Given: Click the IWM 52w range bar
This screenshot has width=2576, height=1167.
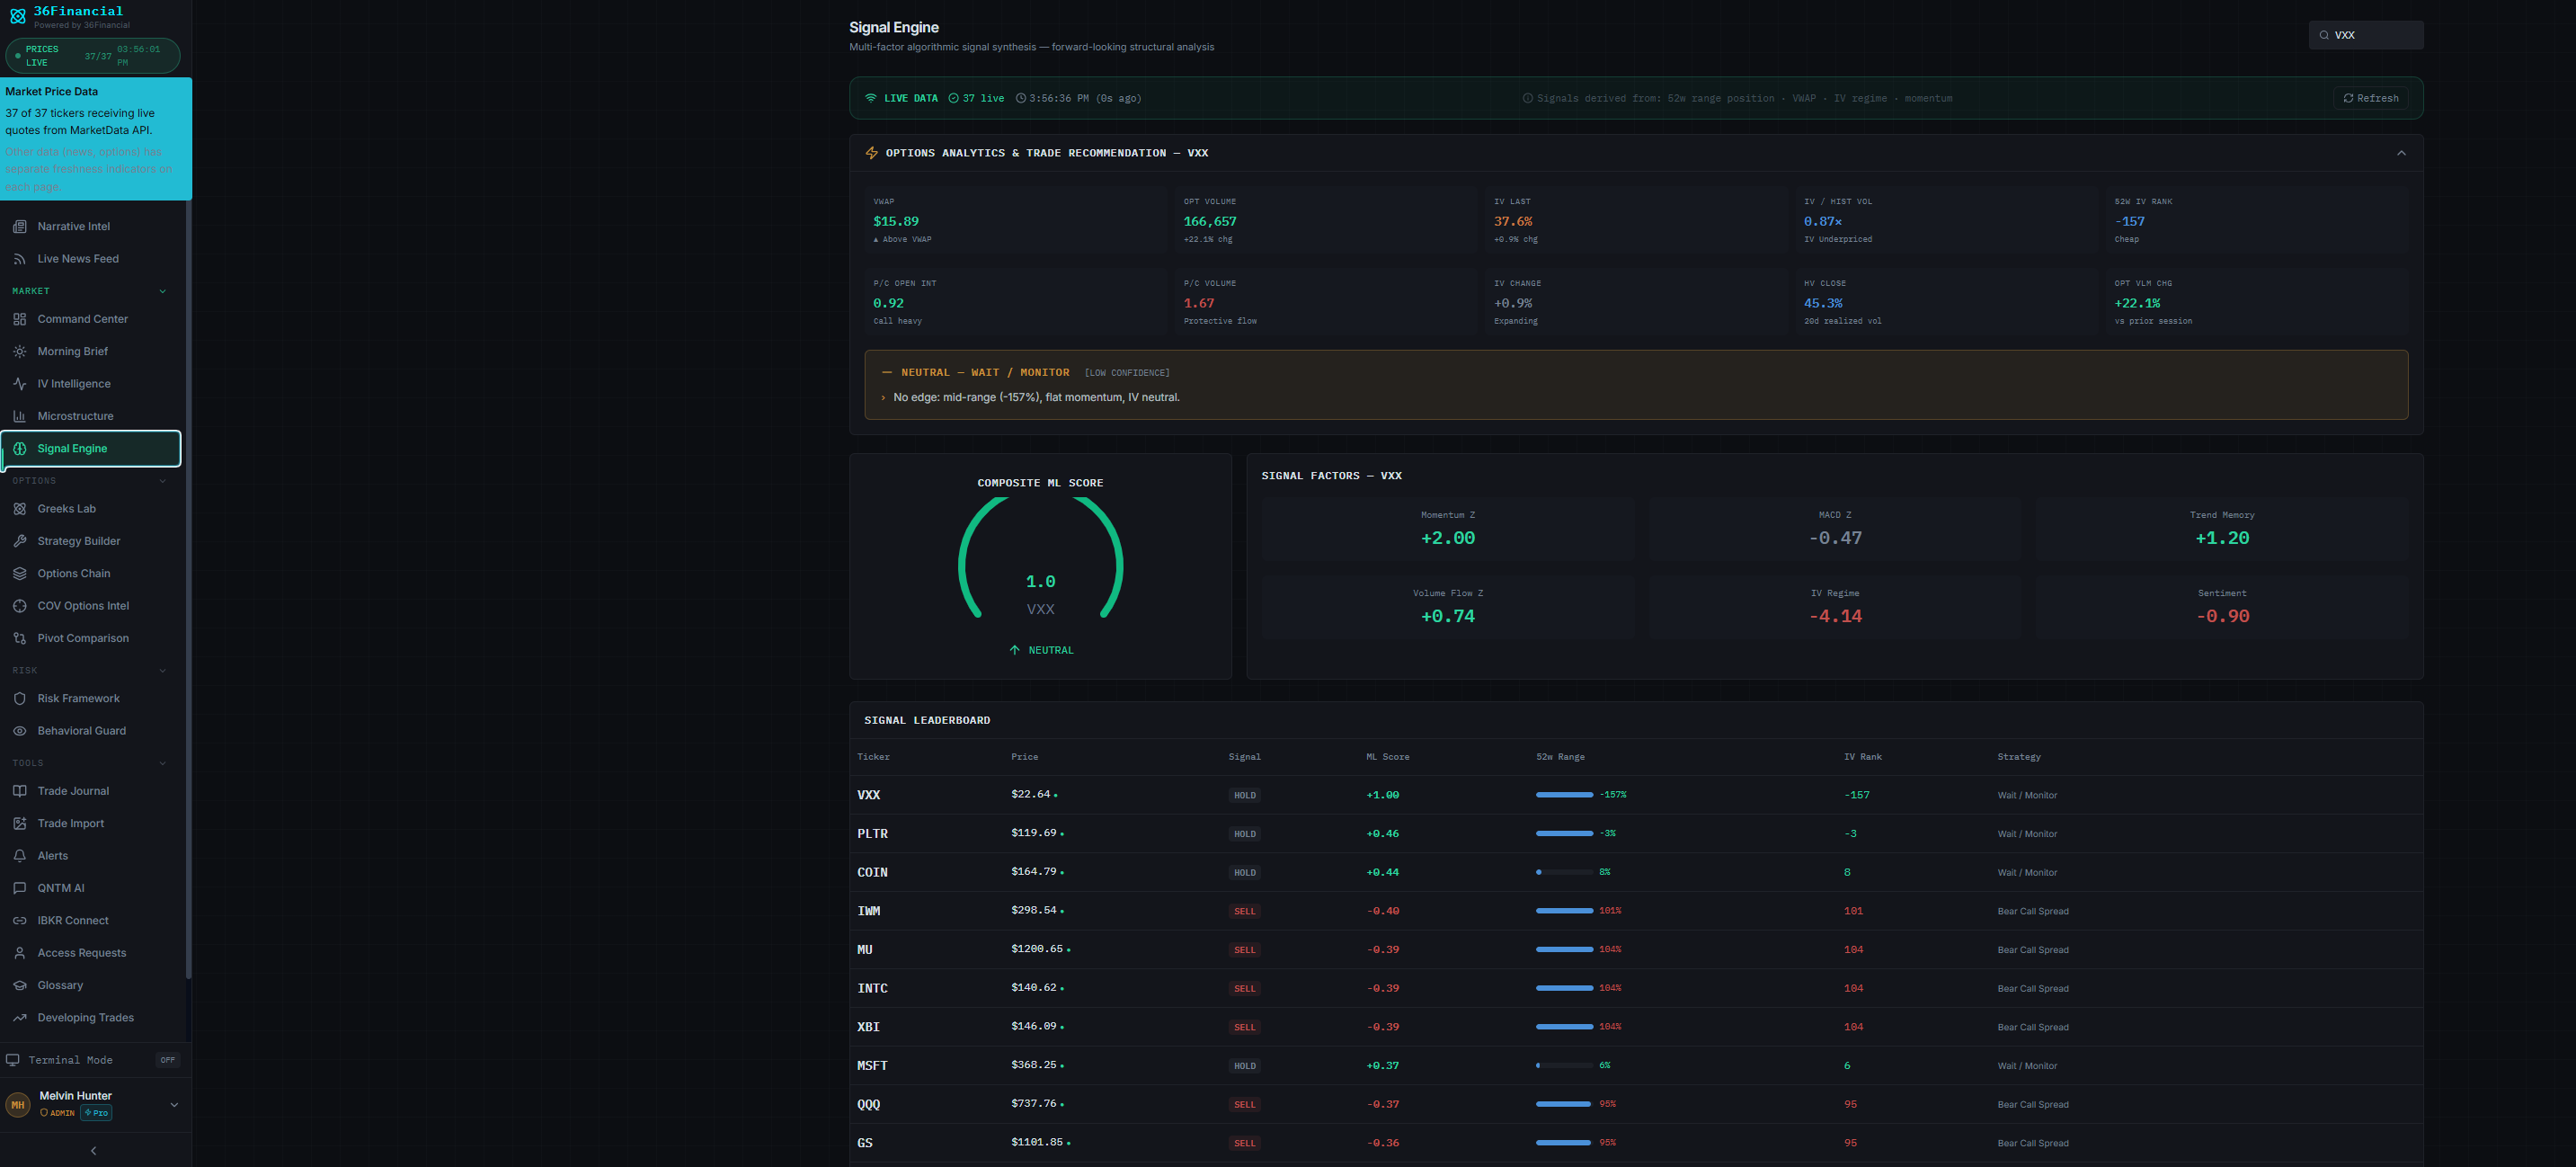Looking at the screenshot, I should pos(1564,911).
